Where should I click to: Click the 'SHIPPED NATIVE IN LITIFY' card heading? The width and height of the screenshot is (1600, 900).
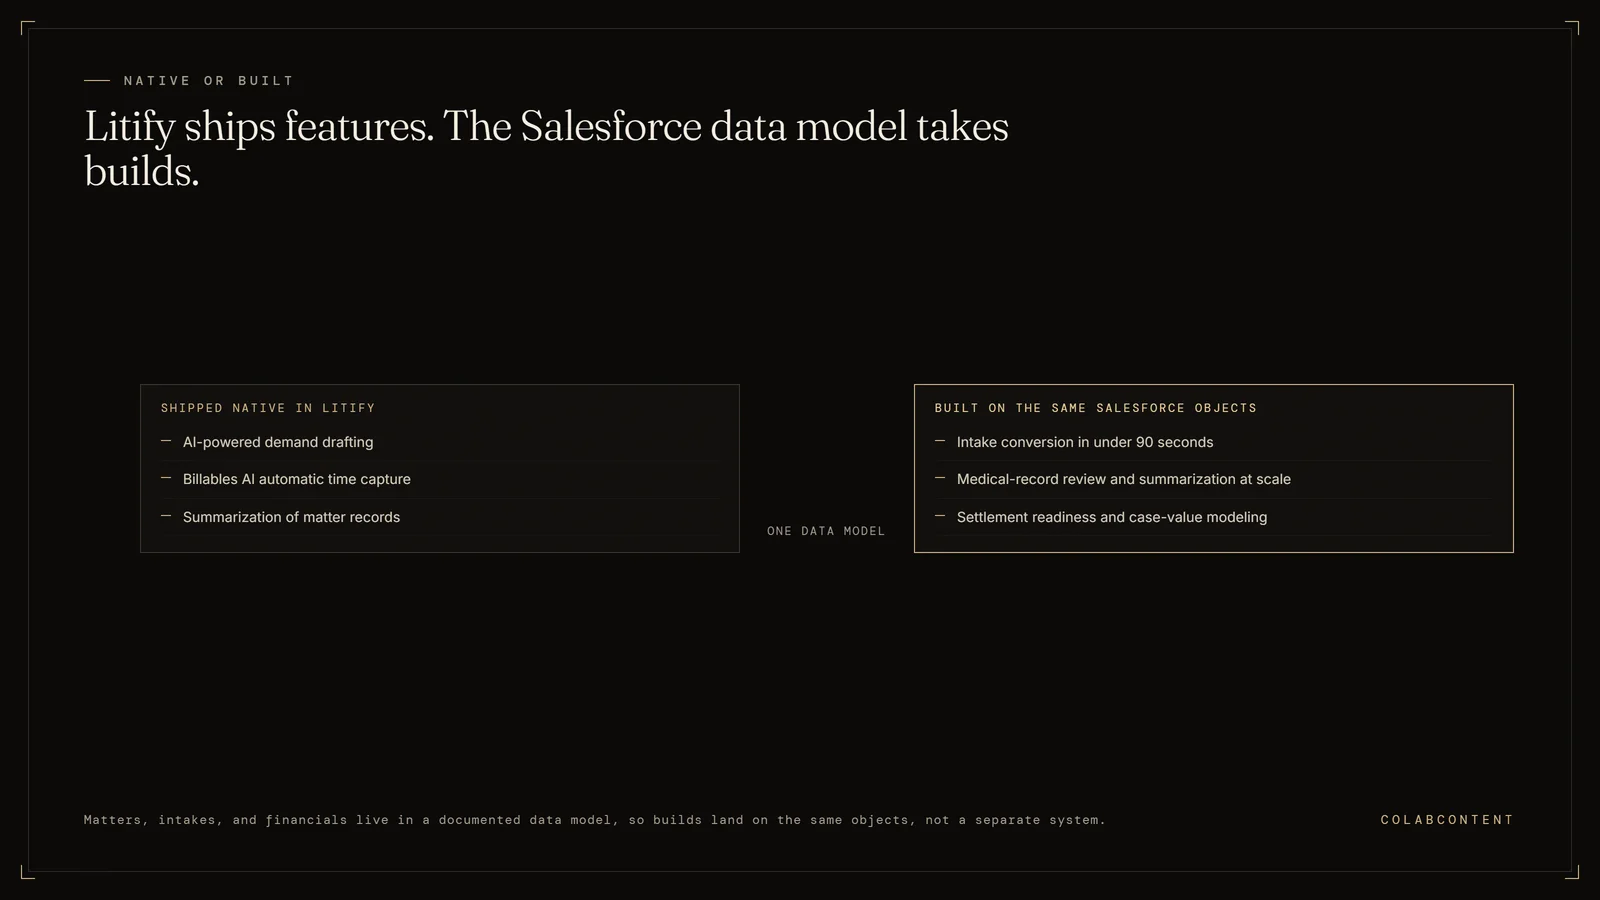(268, 408)
